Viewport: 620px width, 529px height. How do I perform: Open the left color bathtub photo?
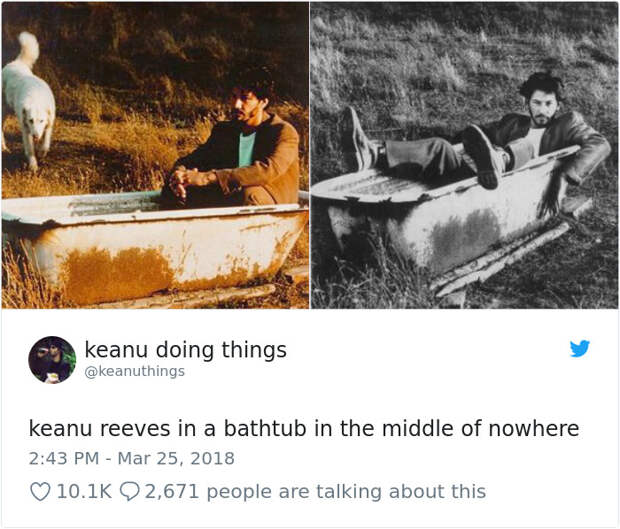coord(155,155)
